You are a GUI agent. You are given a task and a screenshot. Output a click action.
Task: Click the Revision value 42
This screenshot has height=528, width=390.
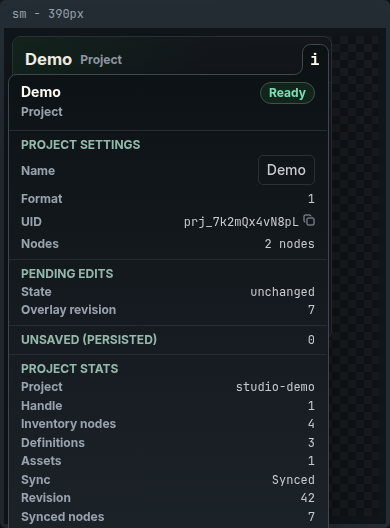pos(307,498)
